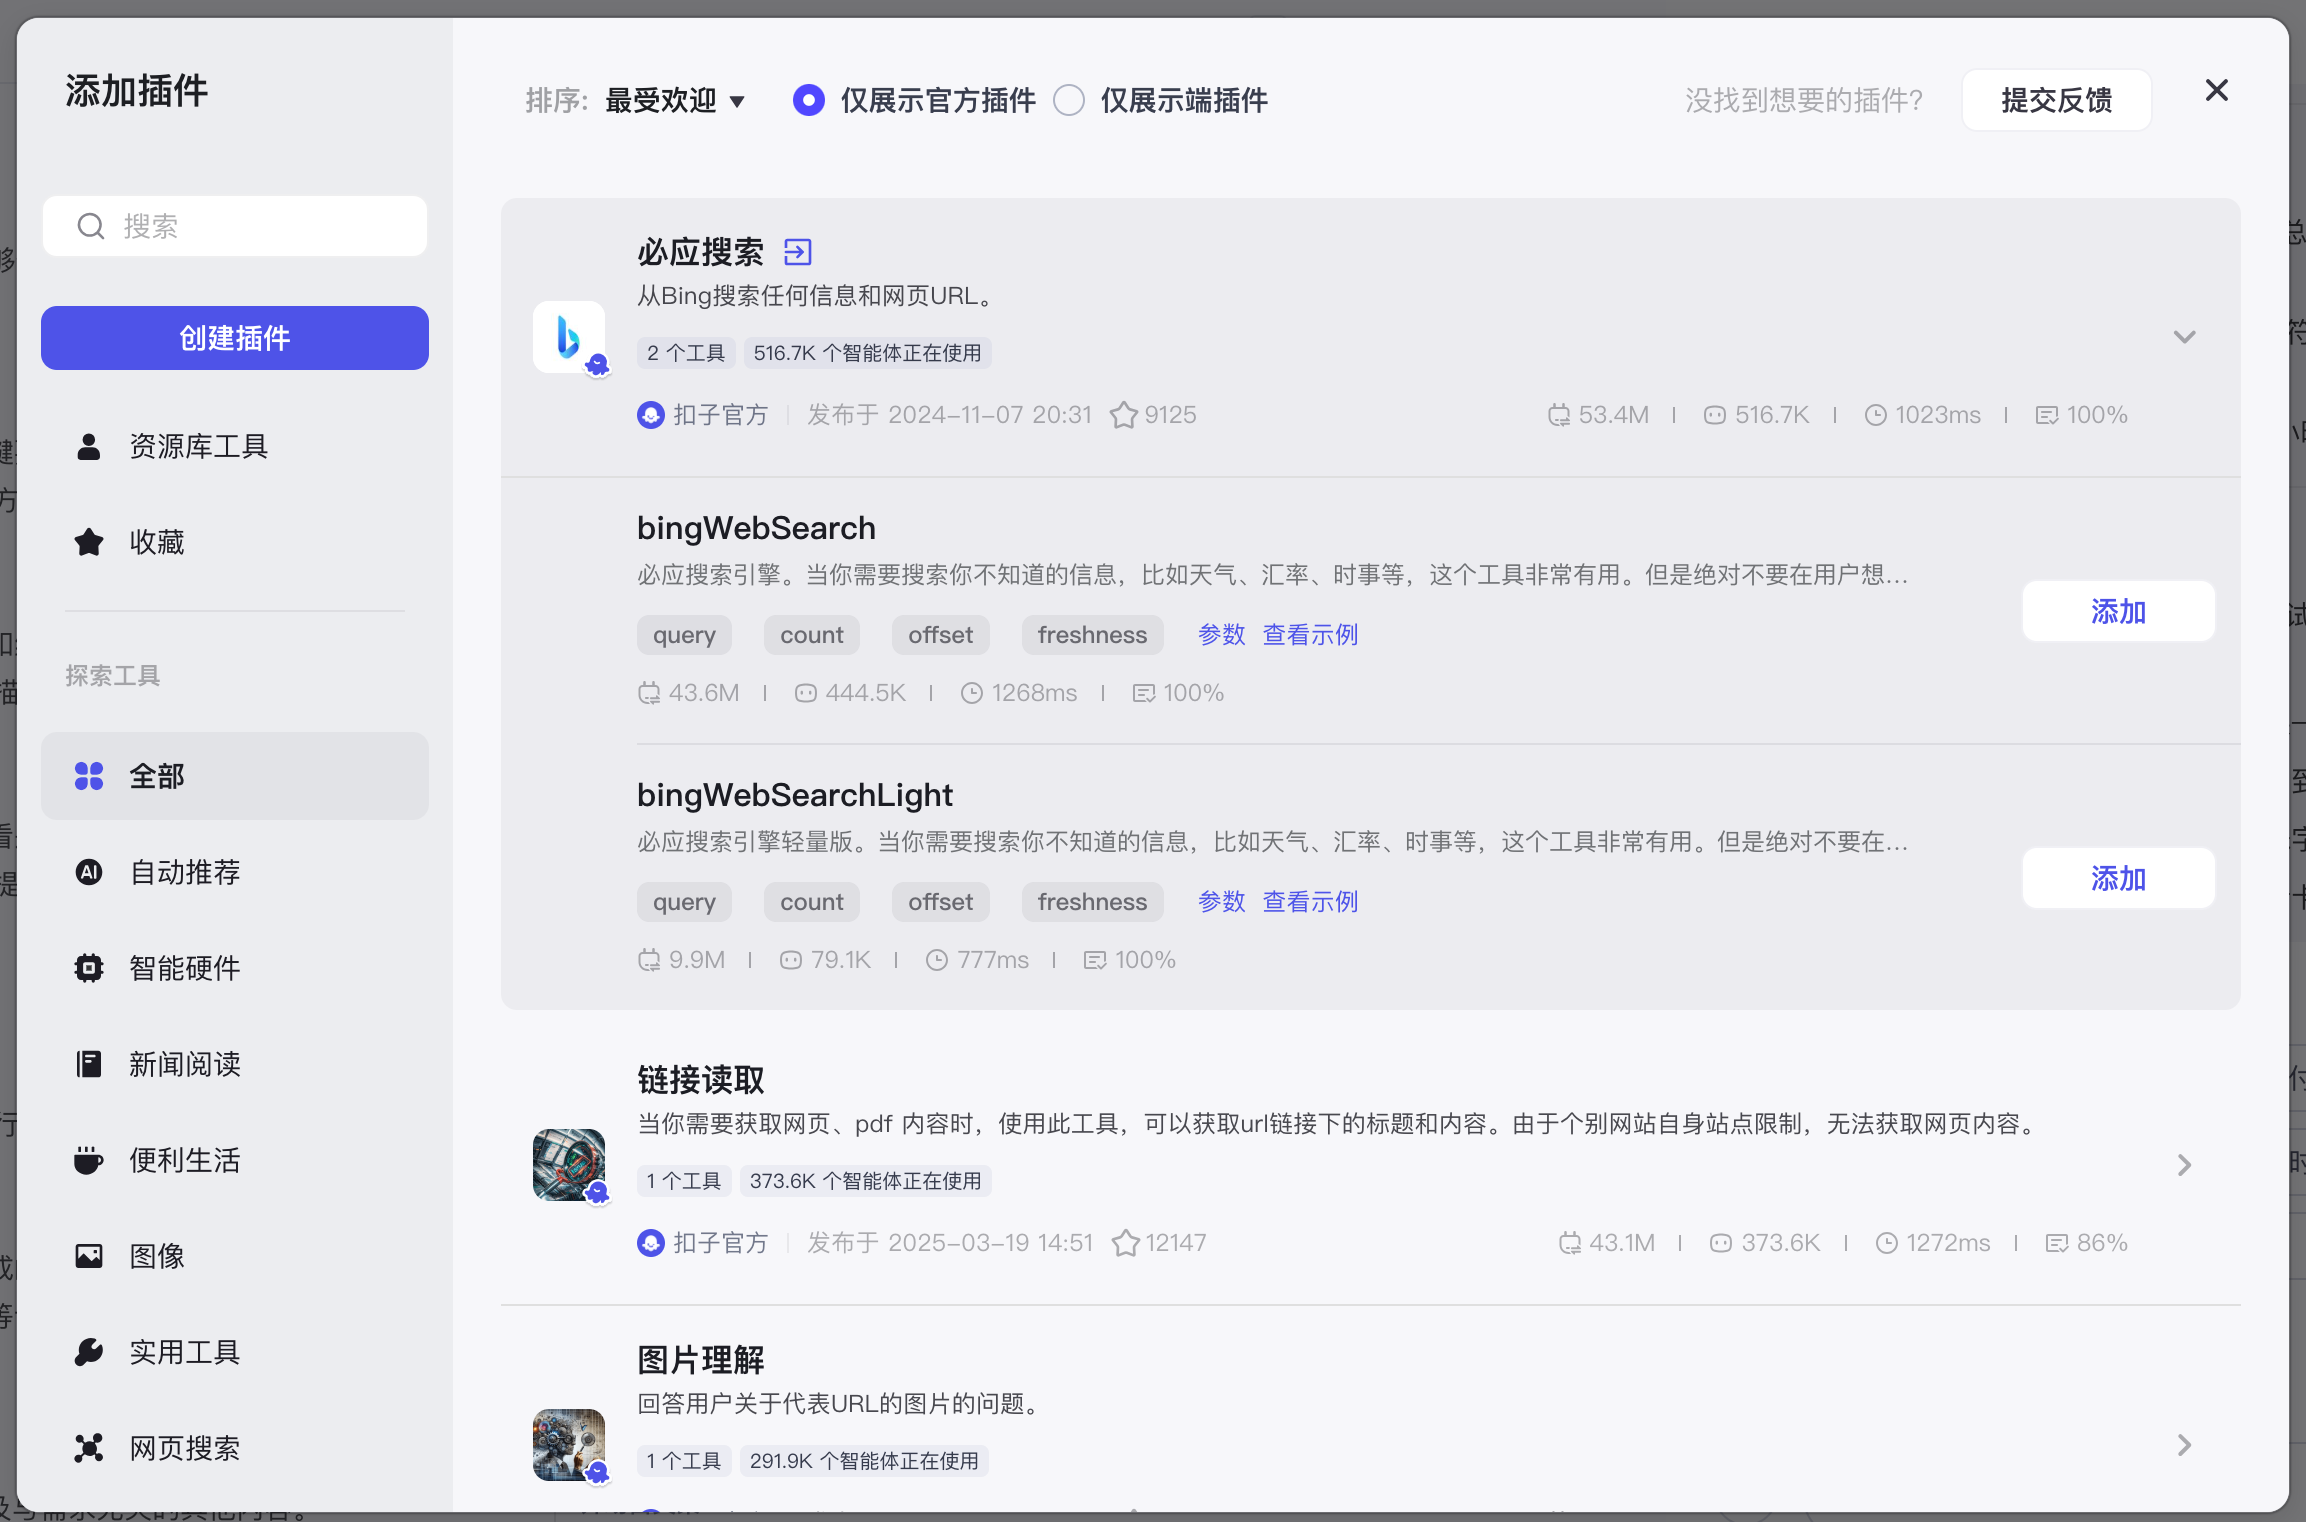This screenshot has height=1522, width=2306.
Task: Select the 仅展示端插件 radio button
Action: 1069,100
